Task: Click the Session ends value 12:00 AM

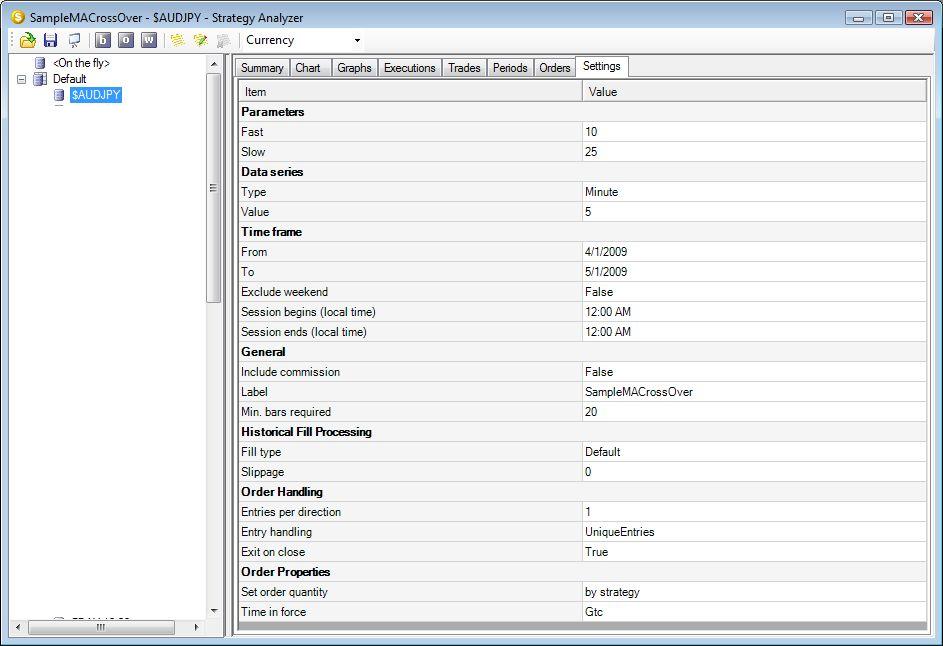Action: coord(754,331)
